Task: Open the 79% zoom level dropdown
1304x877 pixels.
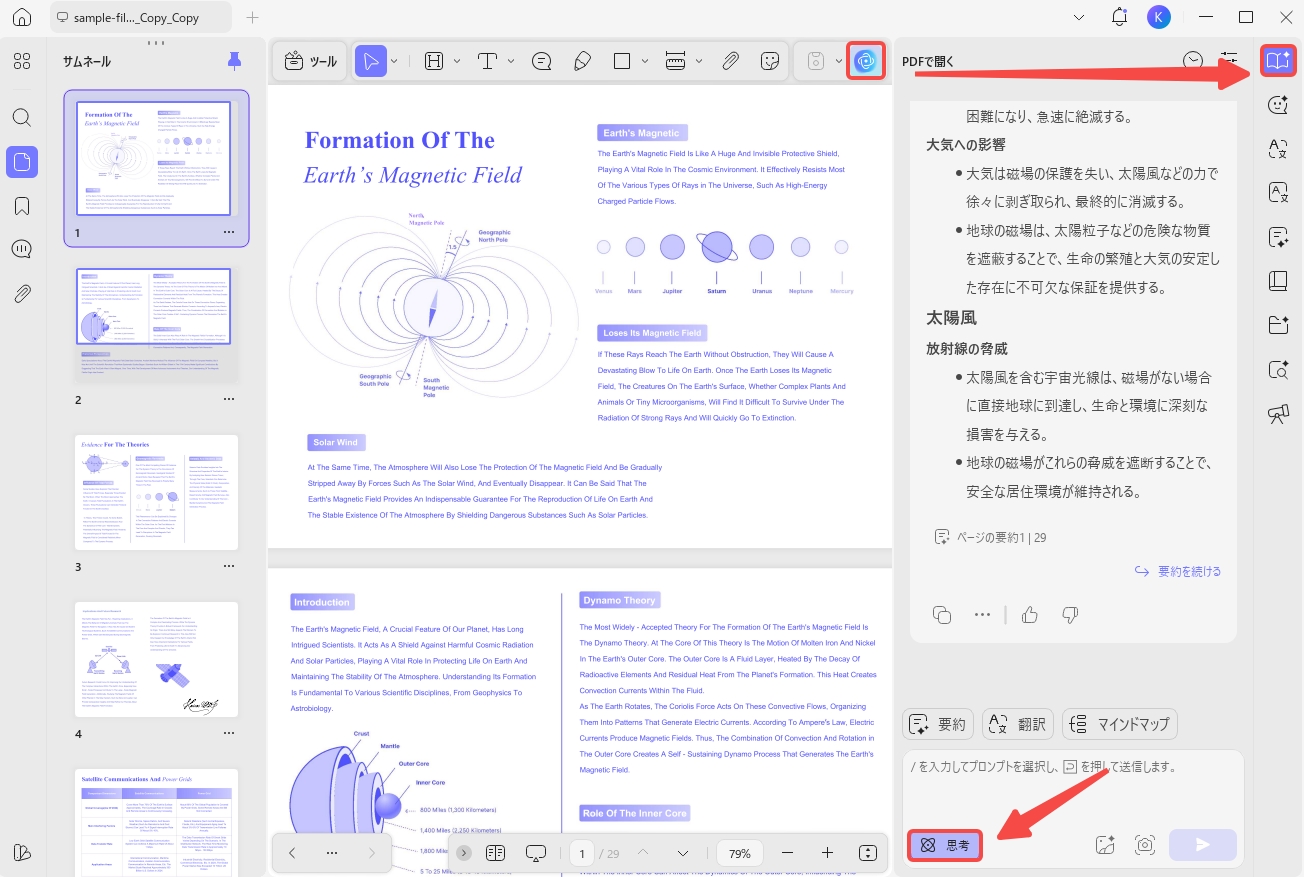Action: tap(740, 853)
